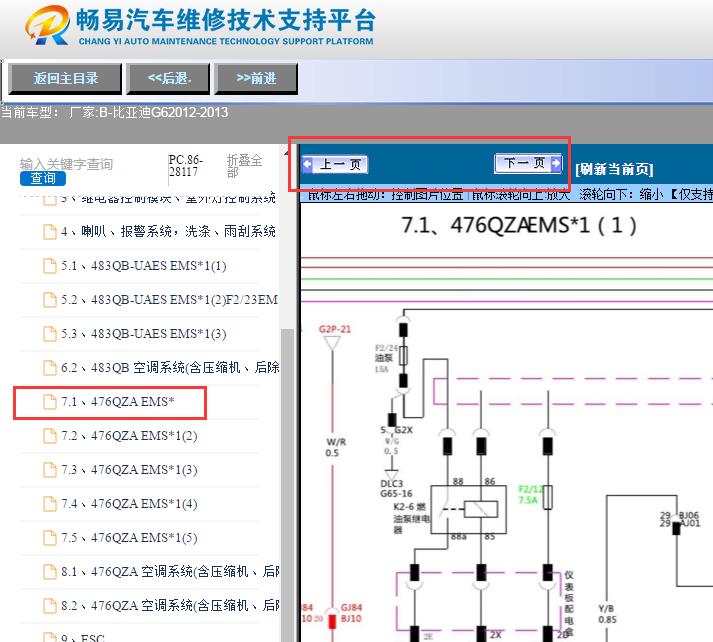Image resolution: width=713 pixels, height=642 pixels.
Task: Click document icon beside 7.4 entry
Action: point(50,504)
